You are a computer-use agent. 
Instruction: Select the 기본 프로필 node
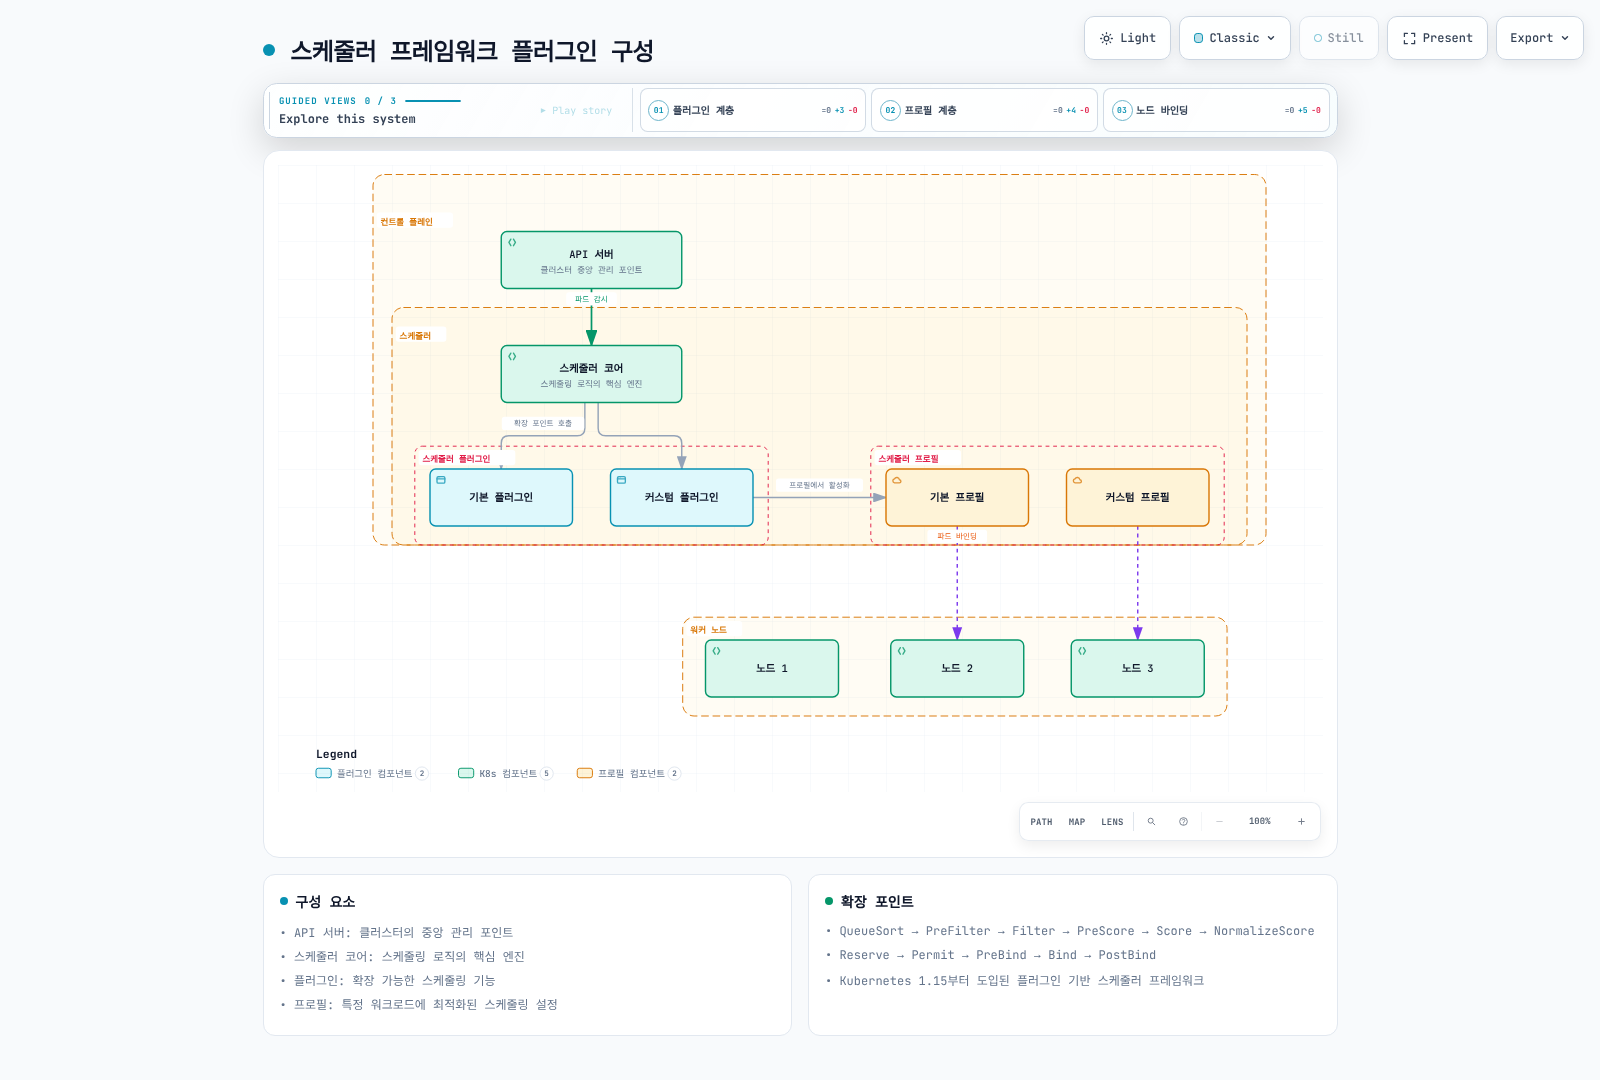click(x=957, y=497)
